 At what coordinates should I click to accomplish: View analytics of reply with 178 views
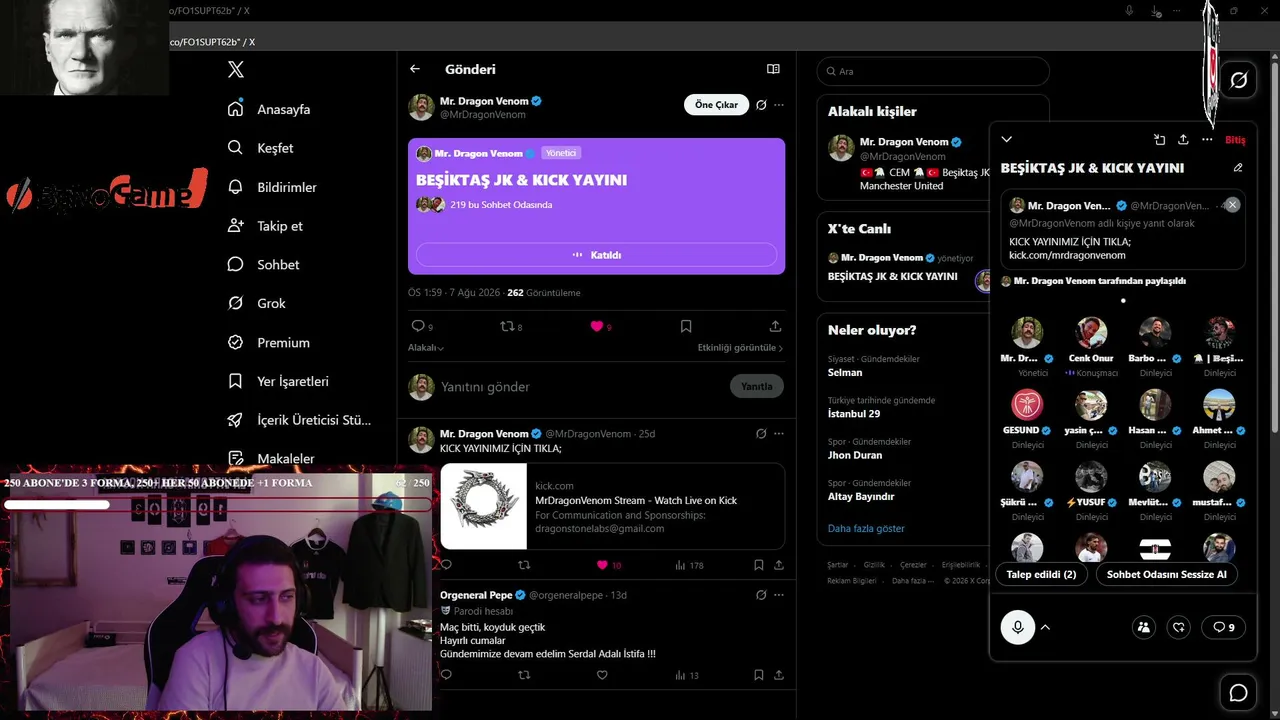(x=689, y=565)
